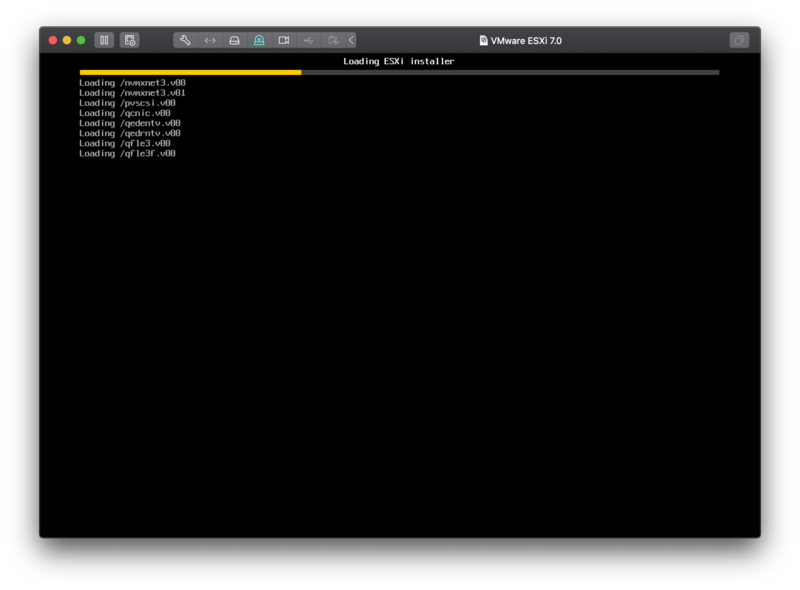800x590 pixels.
Task: Click the 'Loading /qcnic.v00' line
Action: pos(124,113)
